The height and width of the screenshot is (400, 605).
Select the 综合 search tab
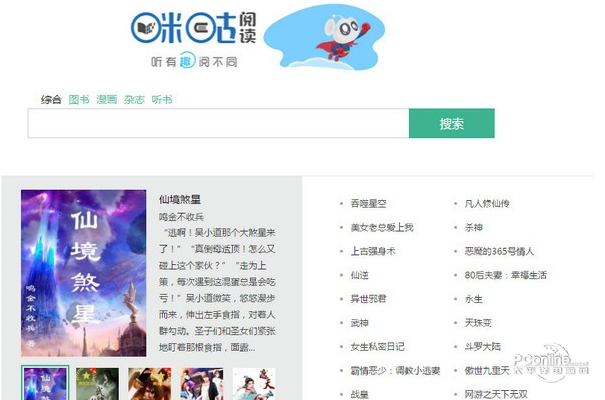coord(51,100)
